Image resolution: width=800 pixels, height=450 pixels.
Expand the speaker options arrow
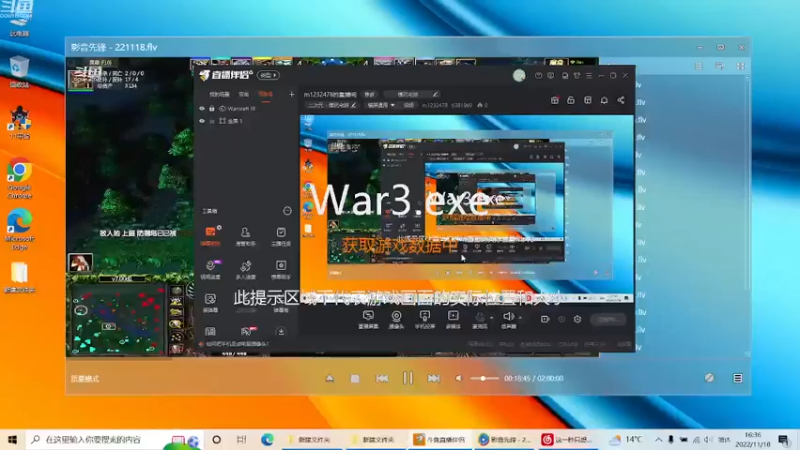click(520, 317)
